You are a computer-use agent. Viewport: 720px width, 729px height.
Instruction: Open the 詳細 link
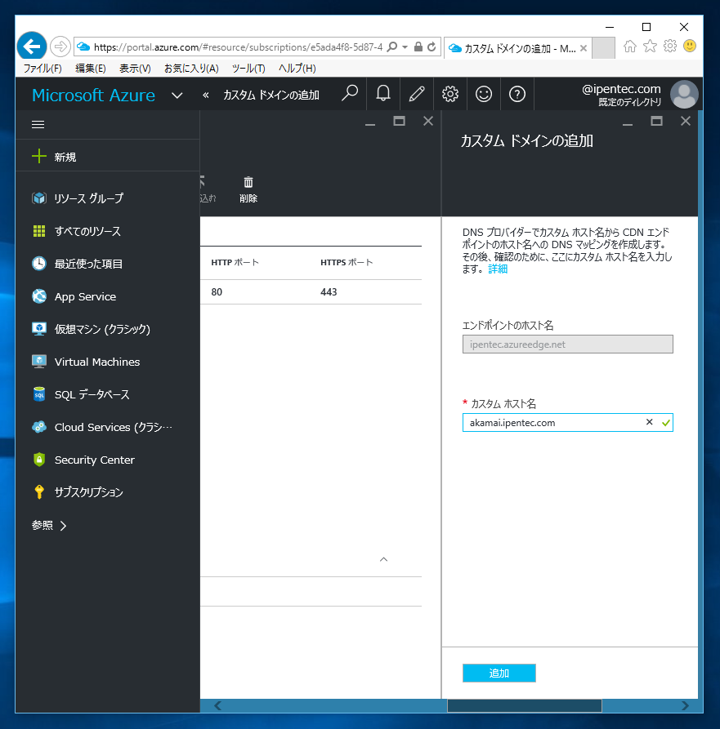point(497,269)
